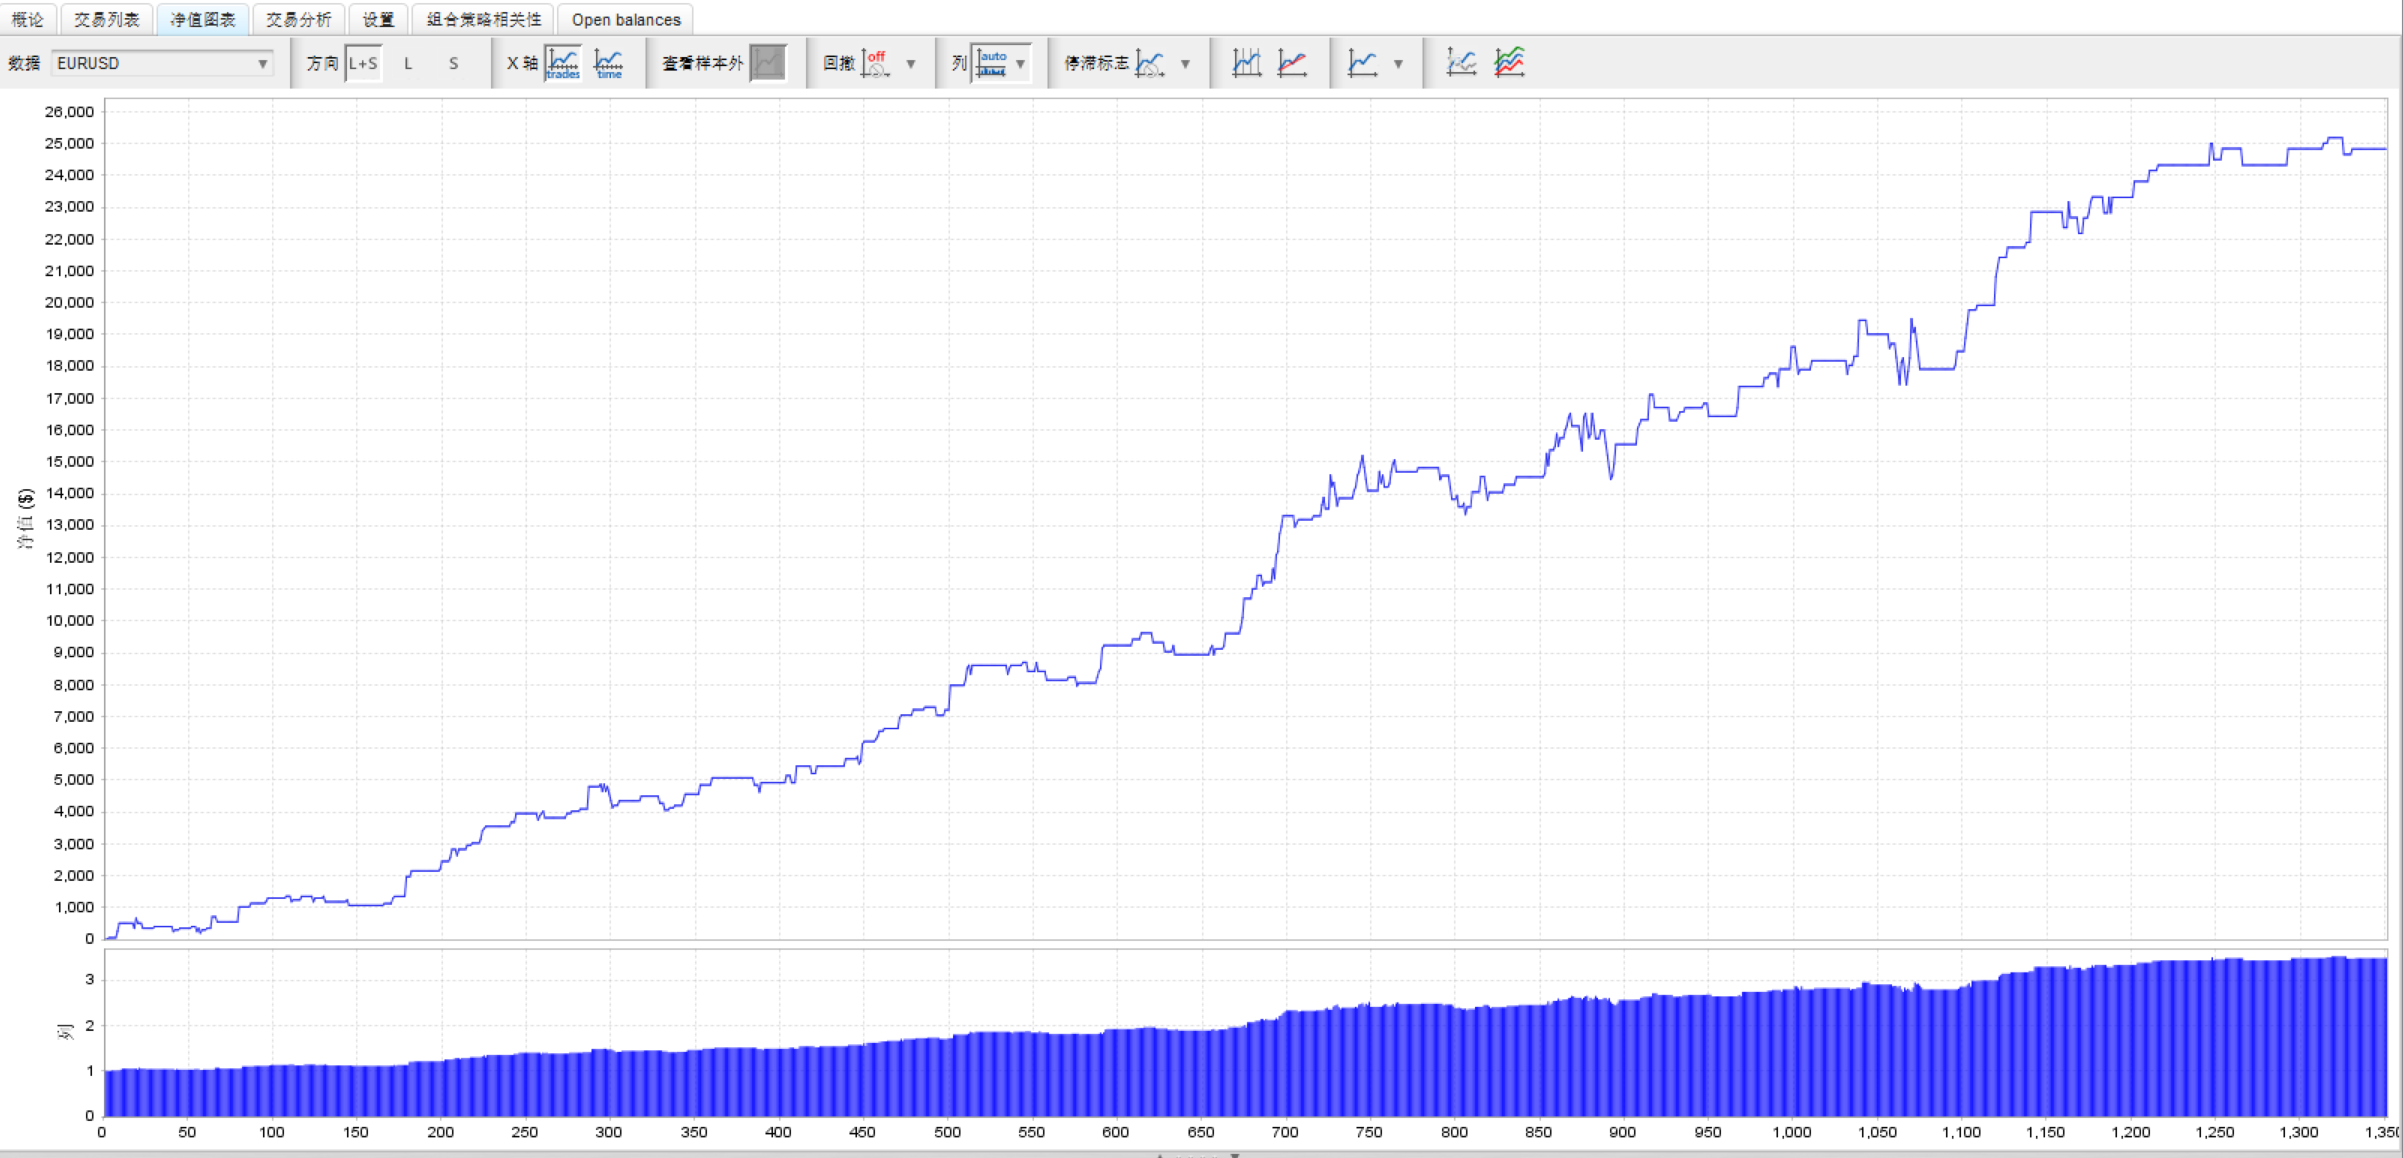Click the 数据 label
This screenshot has width=2403, height=1158.
tap(24, 63)
